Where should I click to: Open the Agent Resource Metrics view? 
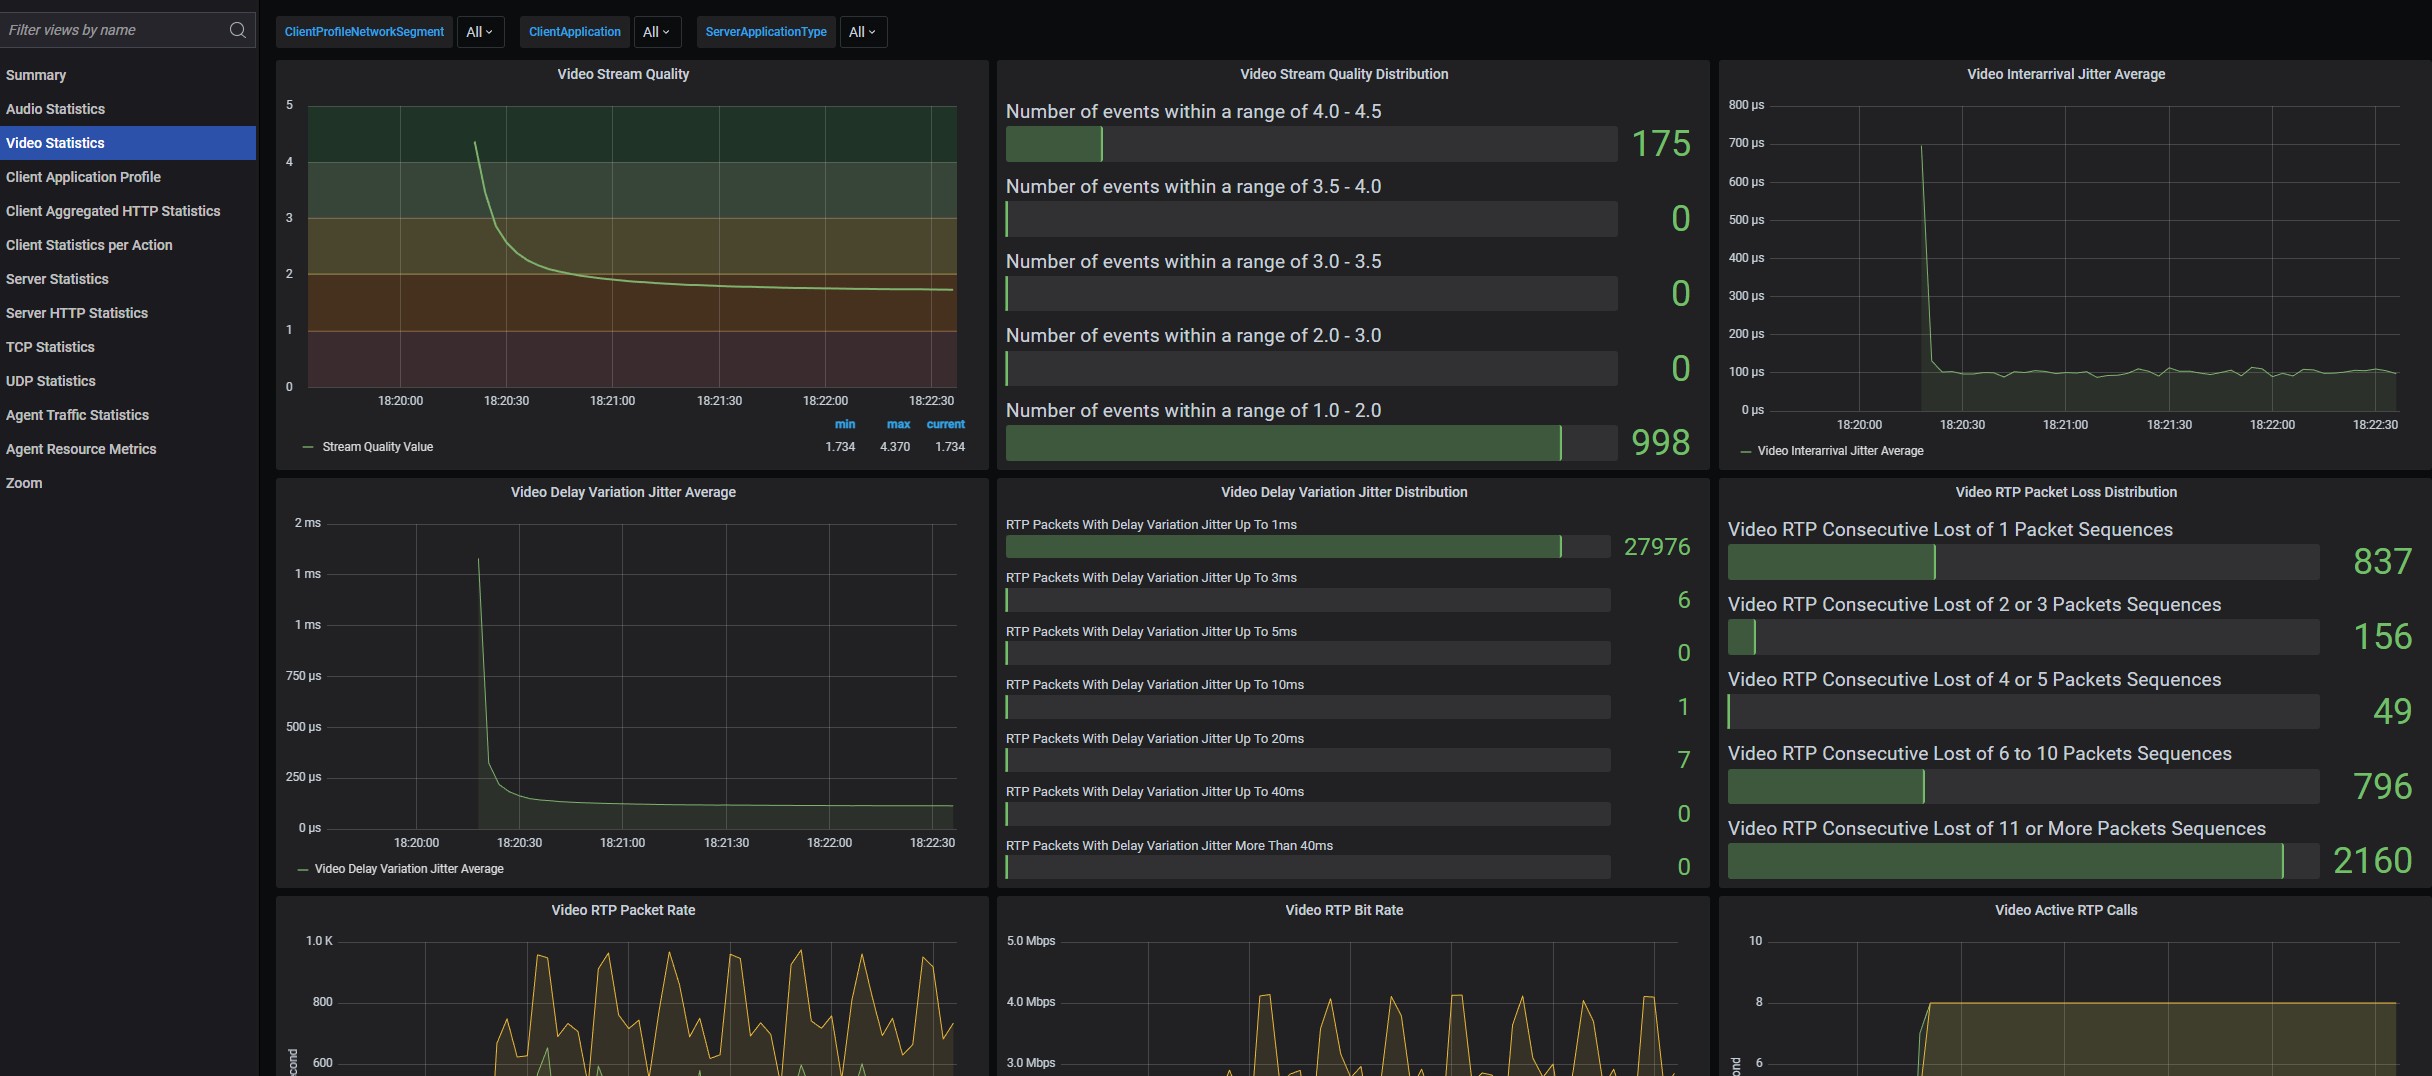81,449
